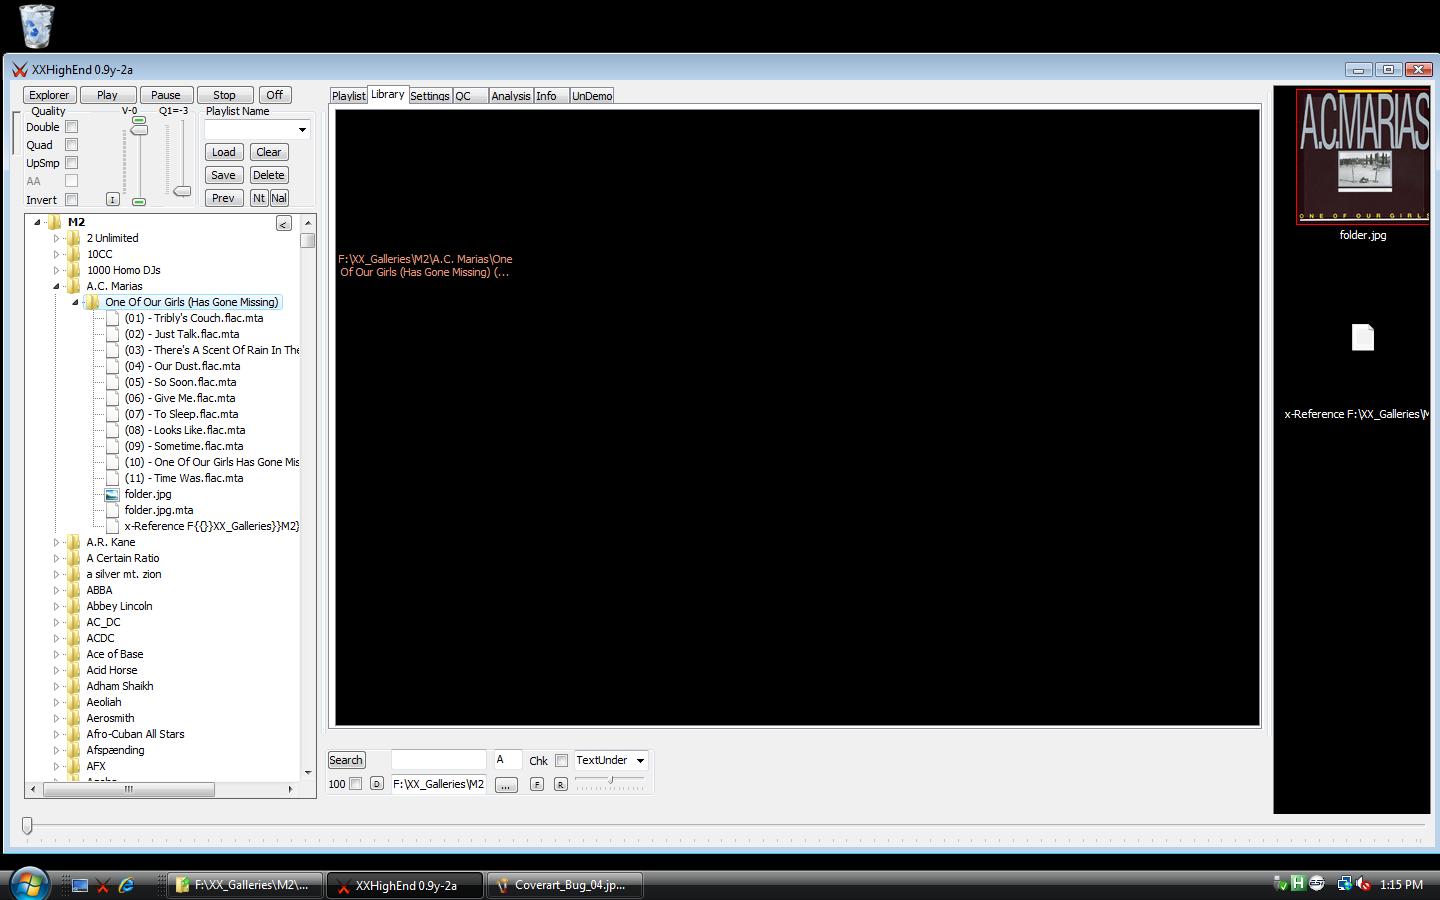Select the folder.jpg image file icon in tree
This screenshot has height=900, width=1440.
click(112, 494)
